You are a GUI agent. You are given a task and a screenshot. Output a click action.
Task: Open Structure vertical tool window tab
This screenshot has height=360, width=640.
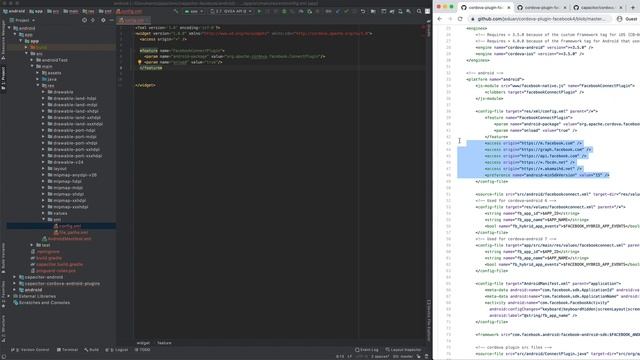click(x=3, y=329)
